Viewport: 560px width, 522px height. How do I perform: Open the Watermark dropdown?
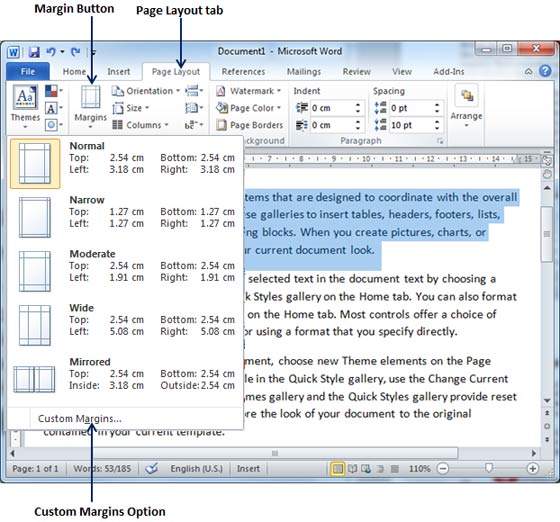pyautogui.click(x=249, y=91)
